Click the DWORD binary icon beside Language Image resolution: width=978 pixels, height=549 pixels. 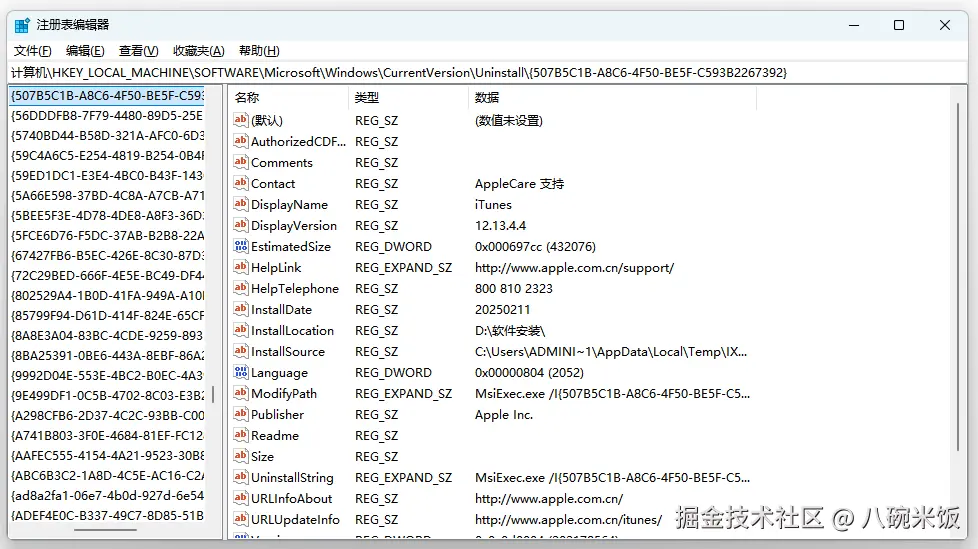(241, 372)
